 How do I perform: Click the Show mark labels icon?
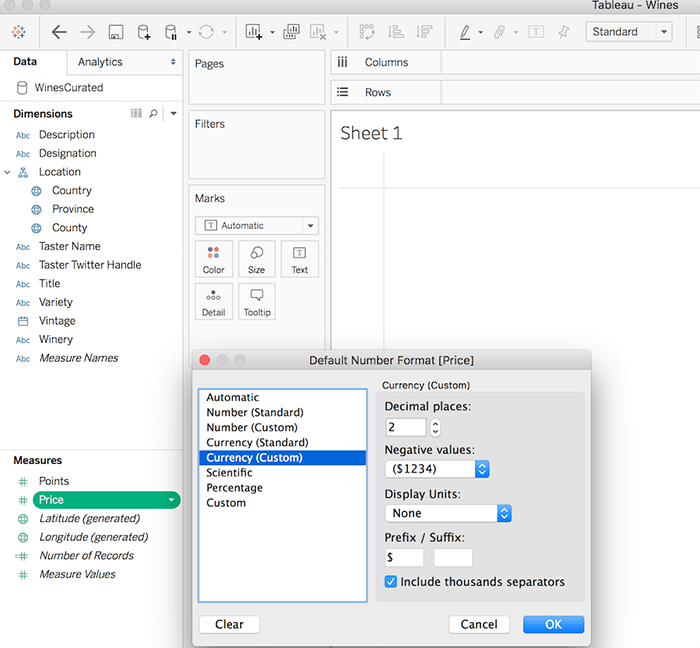click(x=536, y=32)
